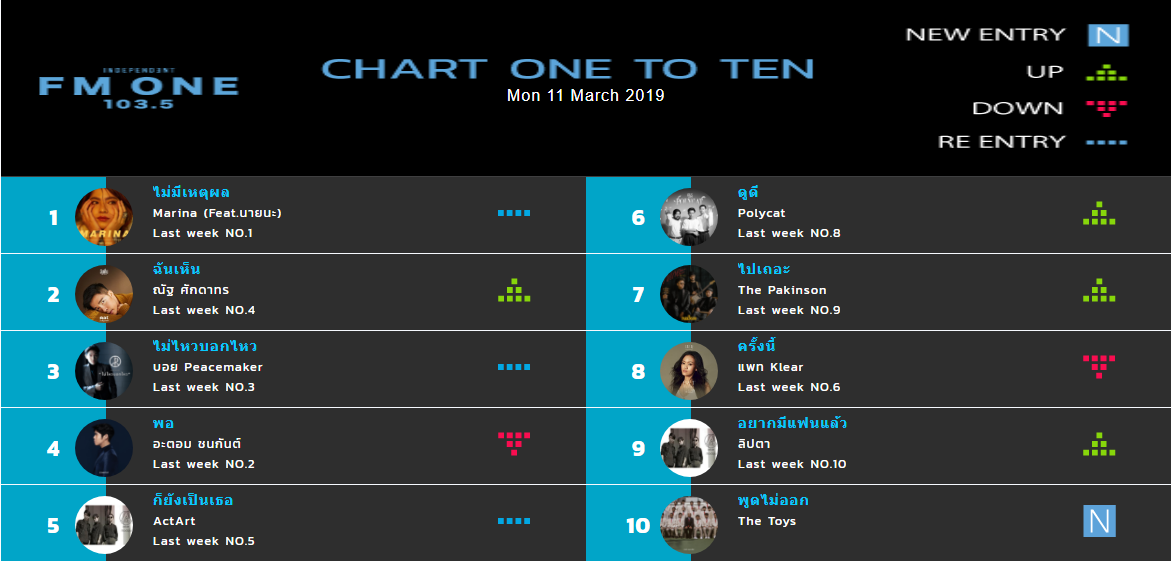The image size is (1171, 561).
Task: Click the N new entry icon for The Toys
Action: pyautogui.click(x=1099, y=521)
